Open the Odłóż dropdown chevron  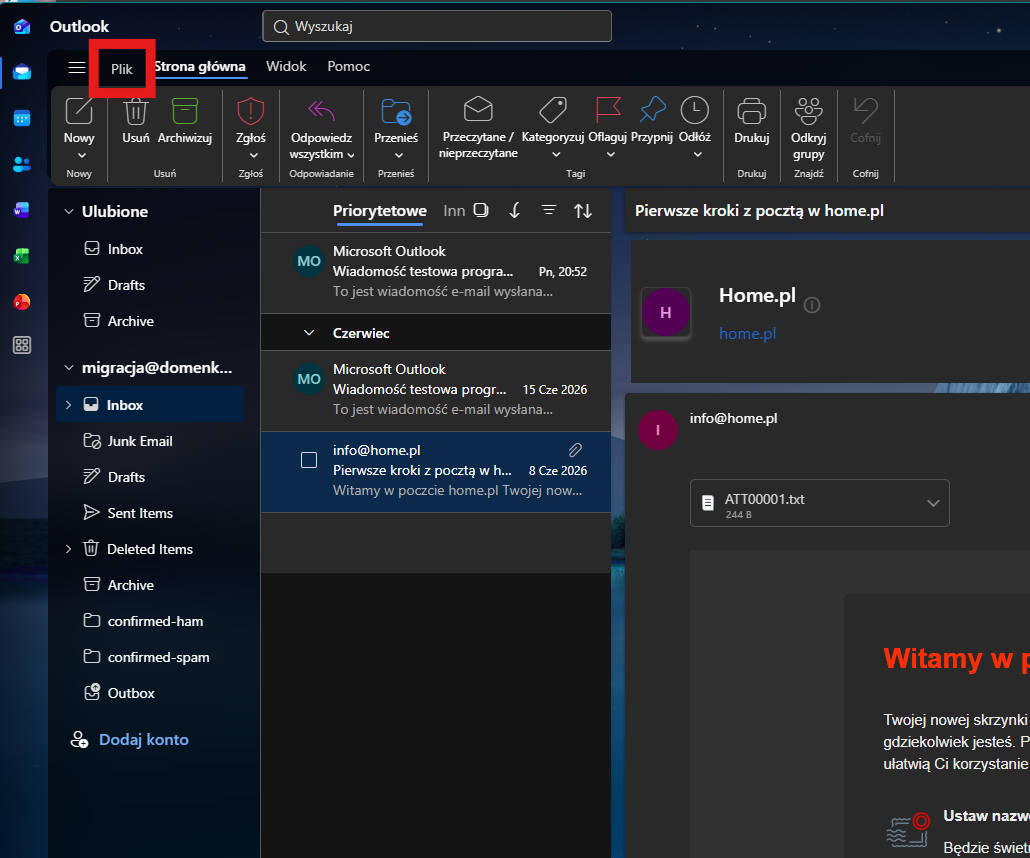(x=698, y=154)
